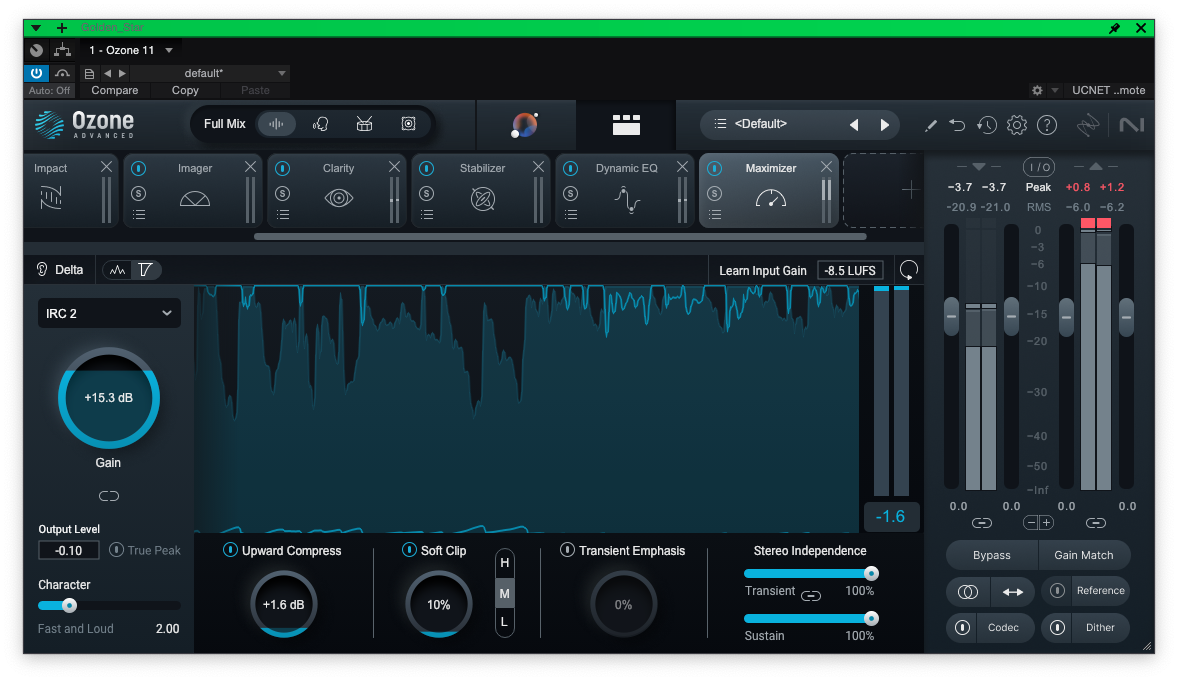Click the Transient stereo independence slider
Image resolution: width=1178 pixels, height=681 pixels.
811,574
